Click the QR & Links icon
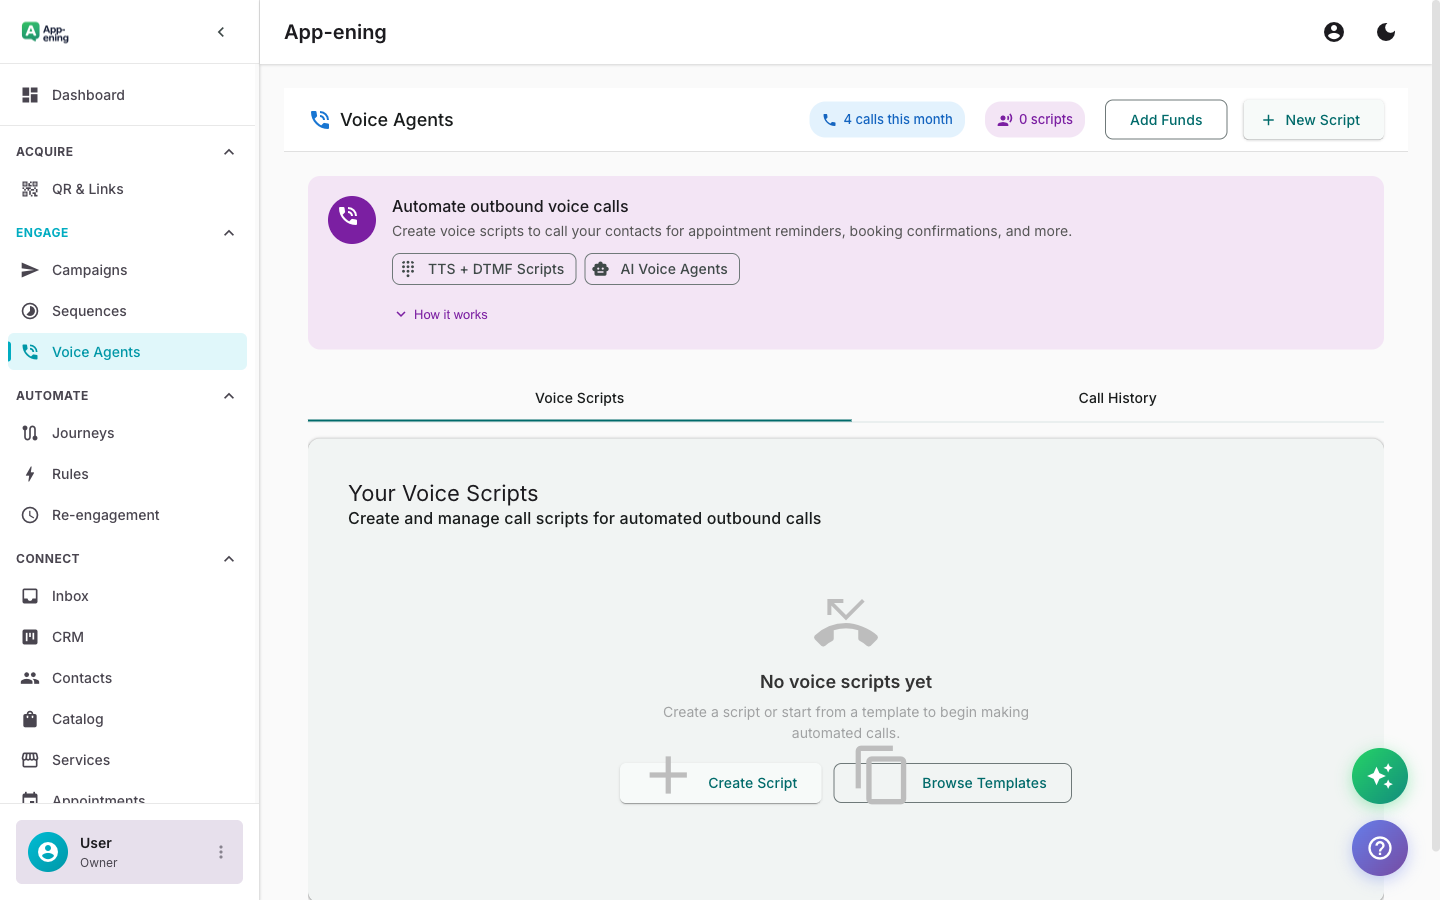The image size is (1440, 900). pyautogui.click(x=29, y=188)
